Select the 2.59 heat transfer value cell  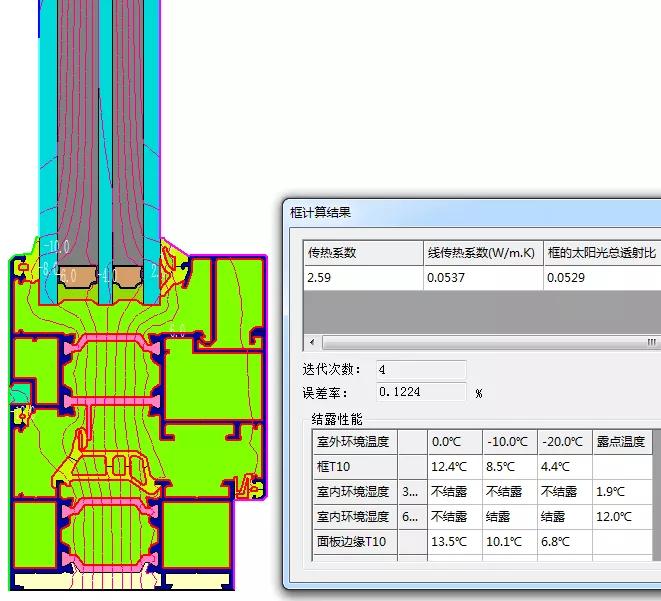click(x=362, y=278)
